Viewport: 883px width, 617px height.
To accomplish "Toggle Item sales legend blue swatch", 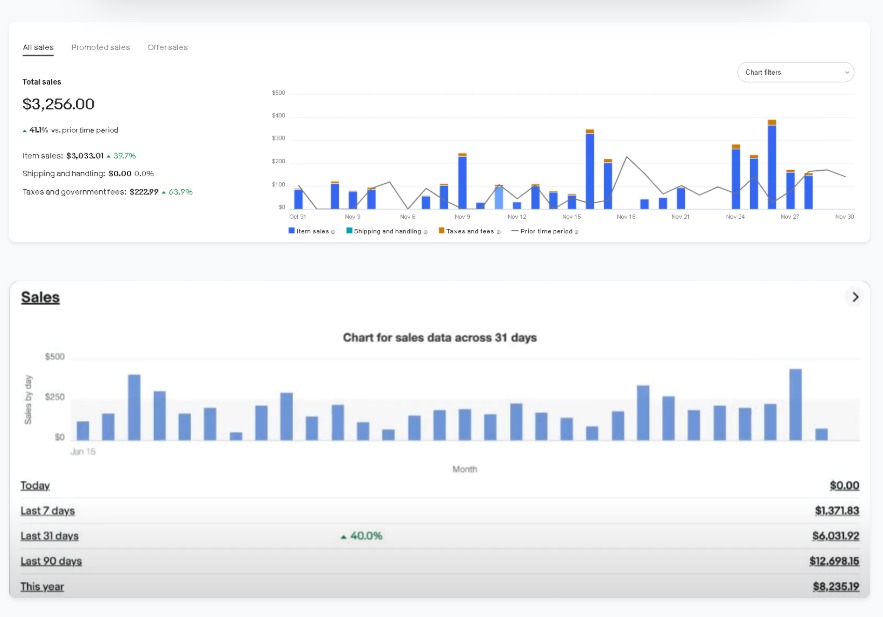I will 292,231.
